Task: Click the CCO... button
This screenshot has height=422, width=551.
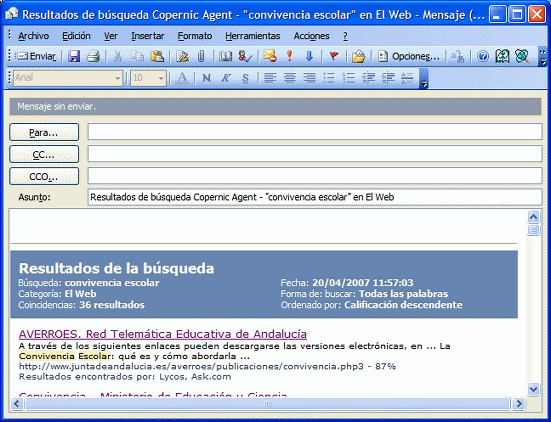Action: [x=44, y=176]
